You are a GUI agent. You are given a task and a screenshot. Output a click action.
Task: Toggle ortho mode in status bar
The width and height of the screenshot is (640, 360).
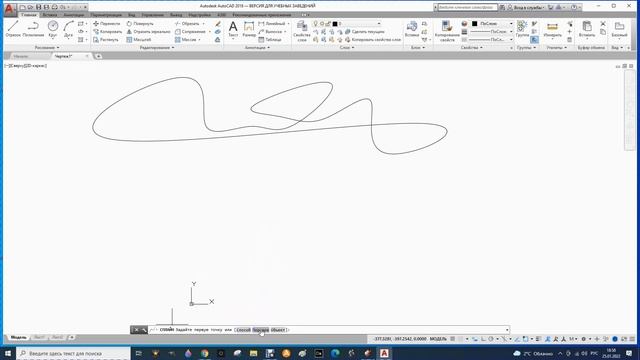coord(483,339)
